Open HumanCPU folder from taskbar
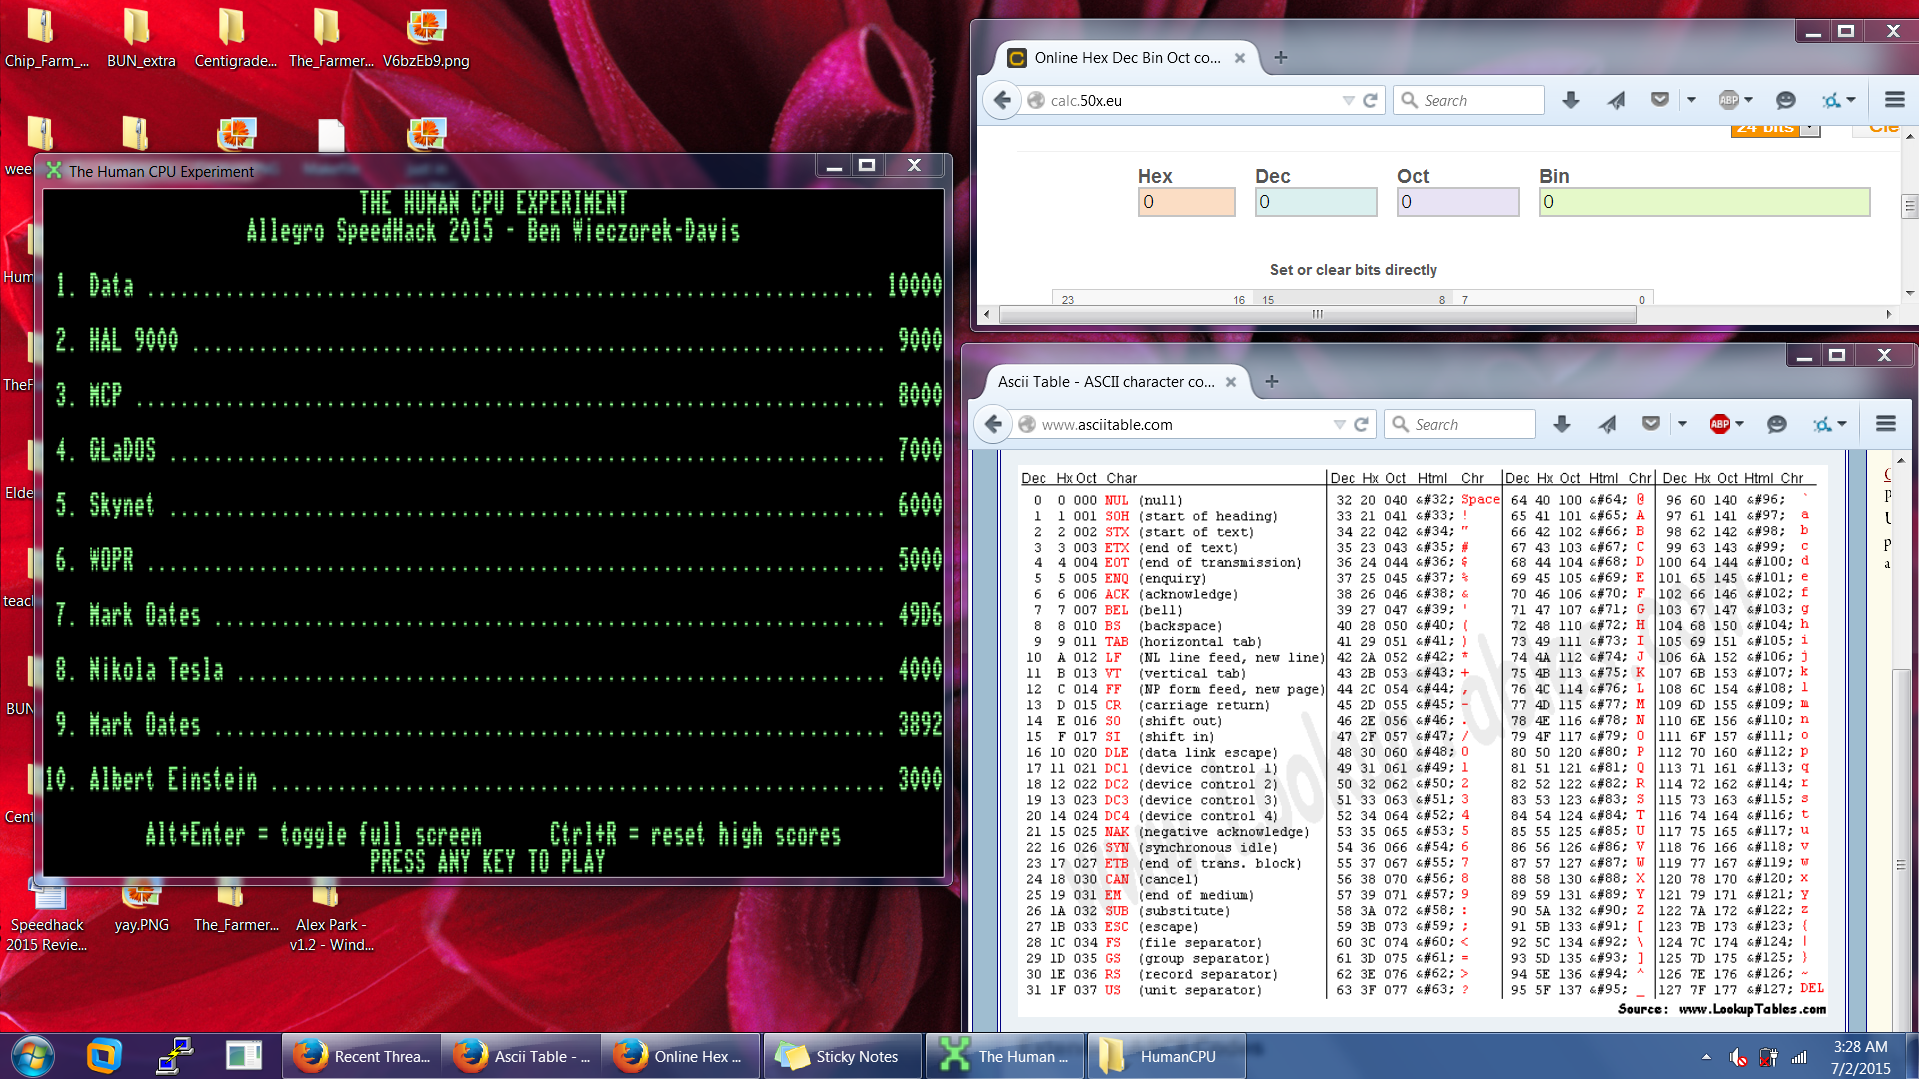1919x1079 pixels. (x=1164, y=1056)
